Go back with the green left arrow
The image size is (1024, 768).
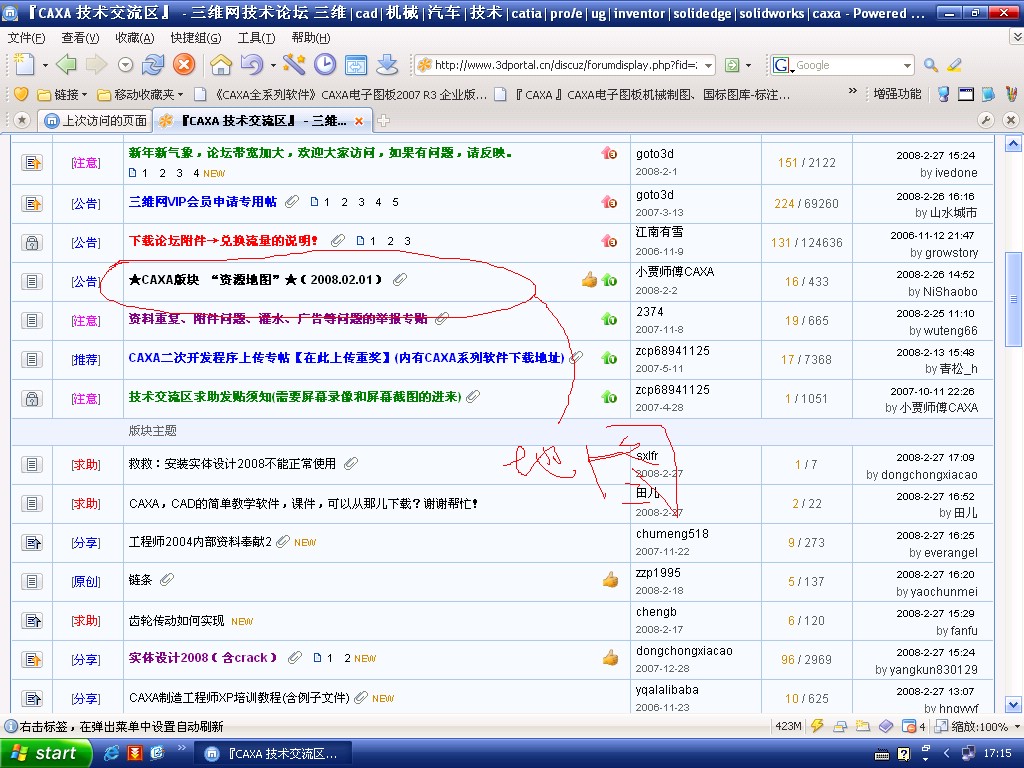click(x=66, y=65)
